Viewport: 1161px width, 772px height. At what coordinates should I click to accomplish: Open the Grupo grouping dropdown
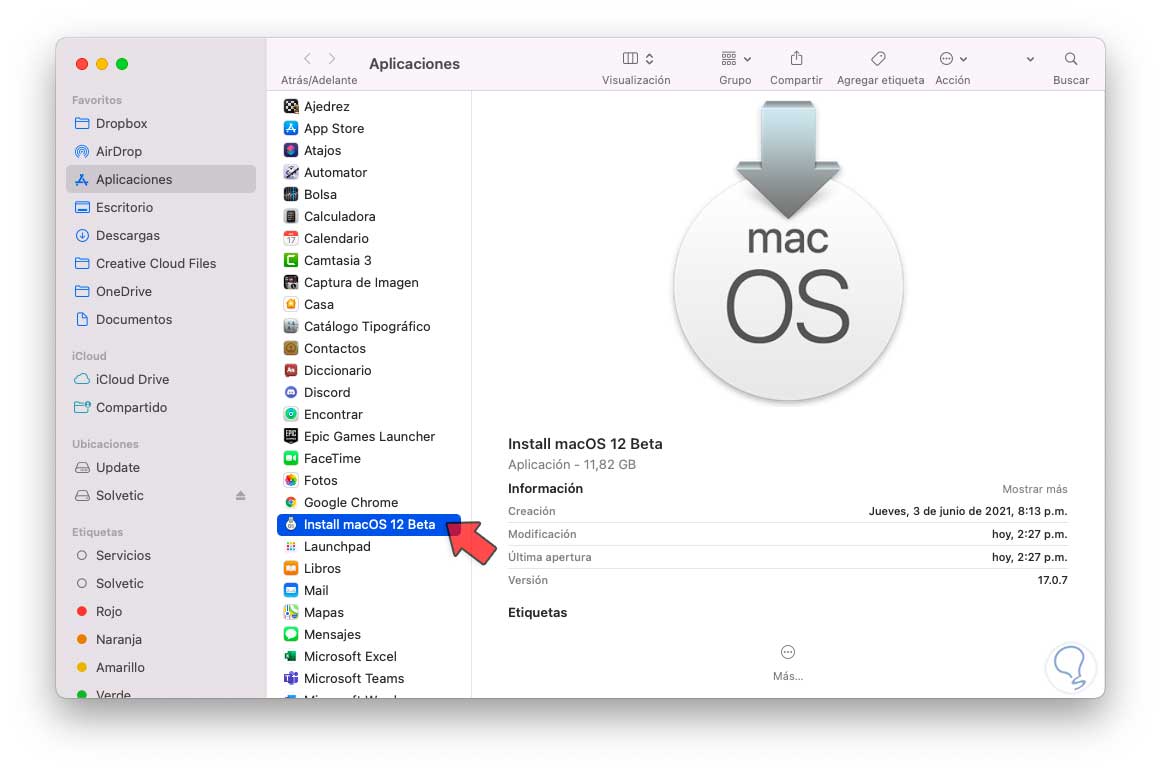tap(735, 58)
